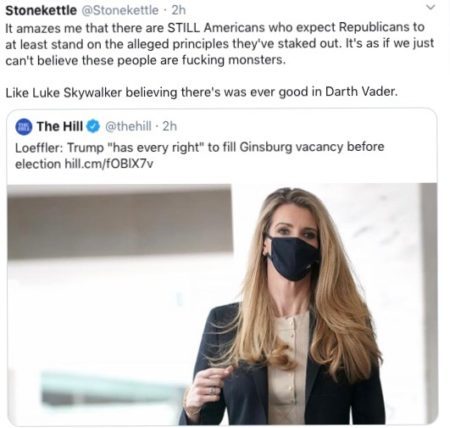This screenshot has width=450, height=428.
Task: Open The Hill display name
Action: tap(60, 126)
